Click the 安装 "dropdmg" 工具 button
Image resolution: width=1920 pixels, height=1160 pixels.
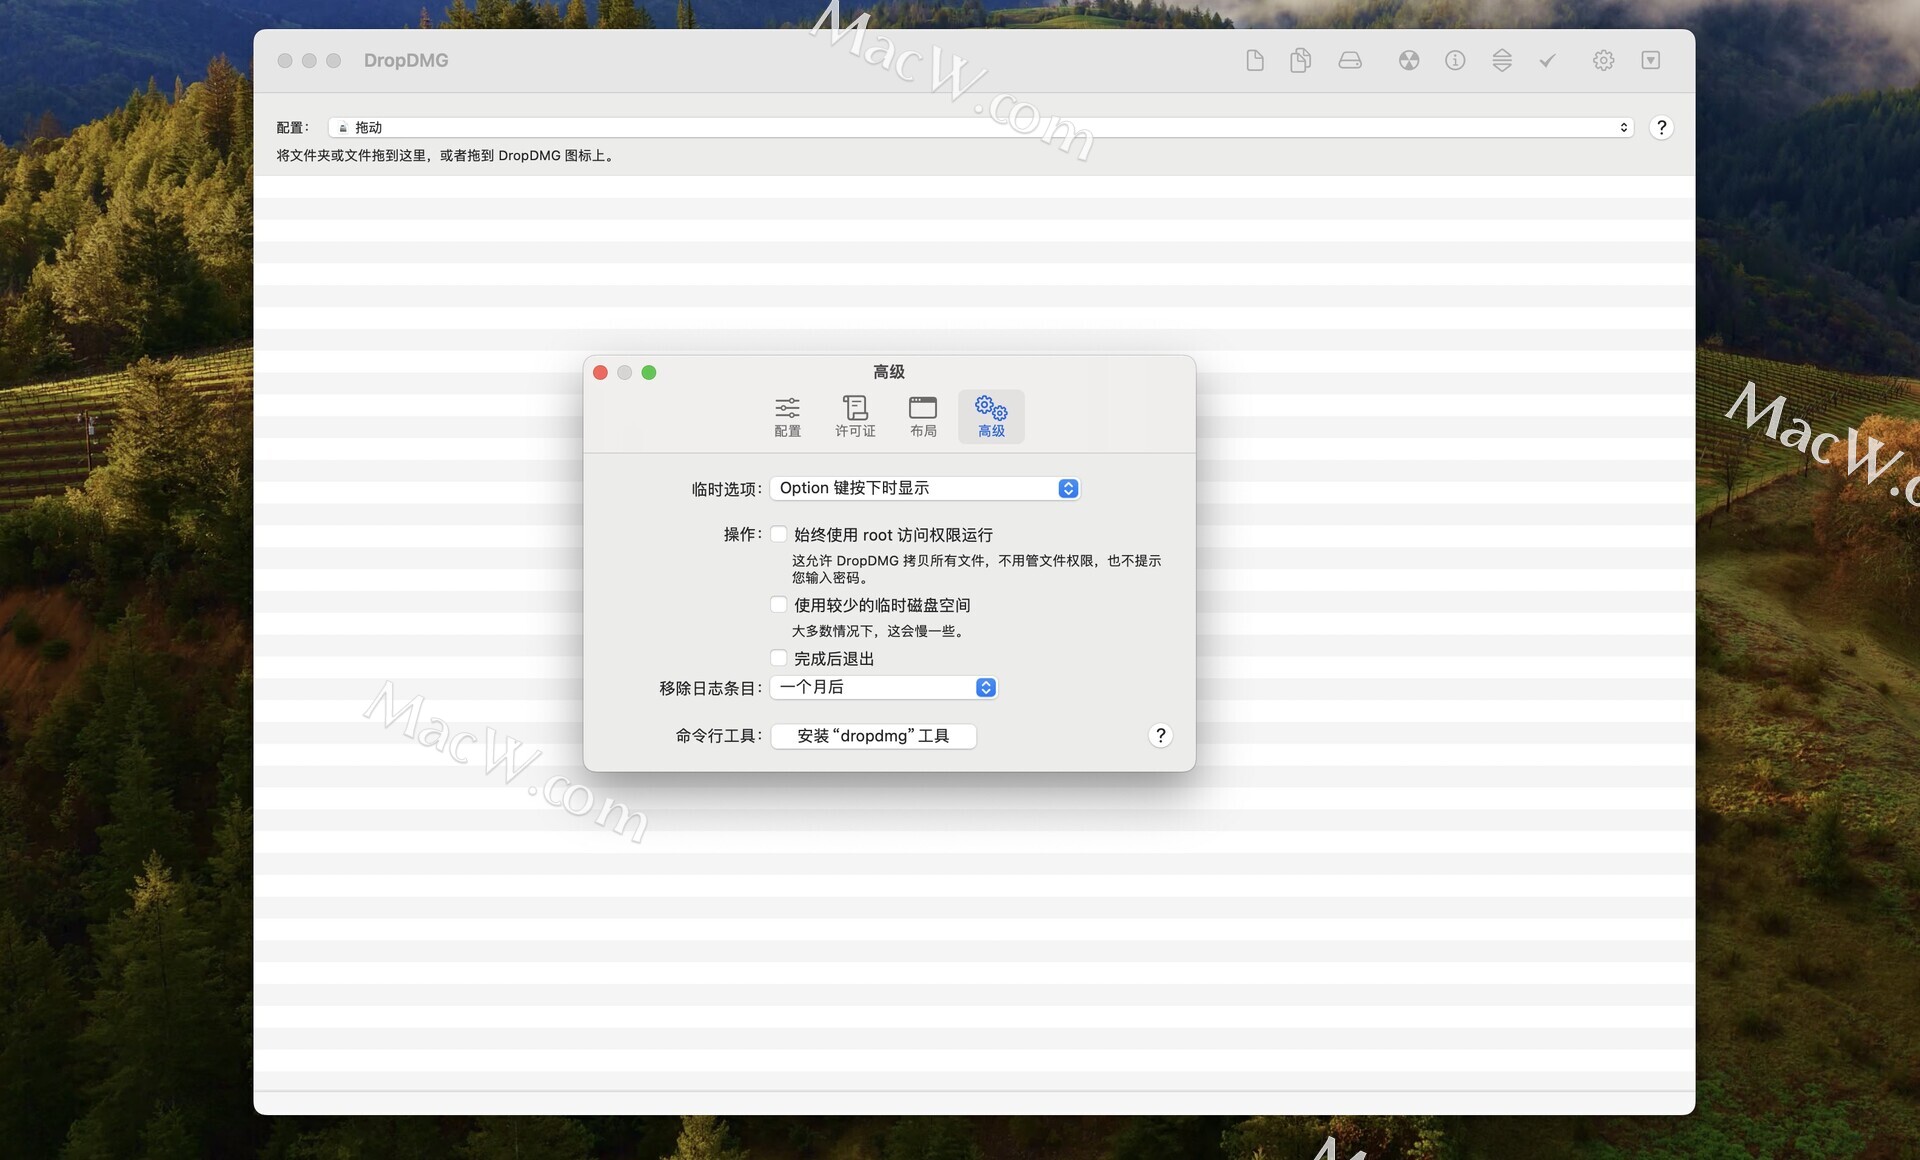coord(873,736)
